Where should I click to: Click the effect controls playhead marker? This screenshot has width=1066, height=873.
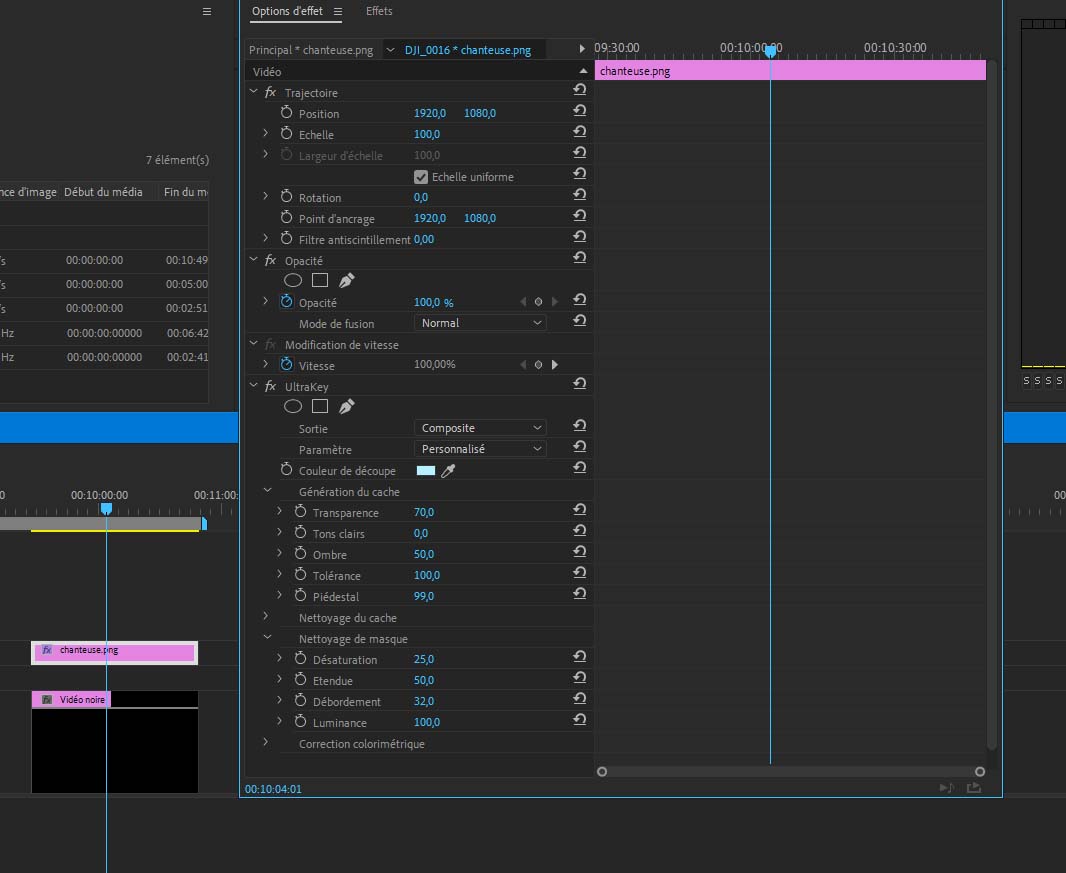point(770,51)
